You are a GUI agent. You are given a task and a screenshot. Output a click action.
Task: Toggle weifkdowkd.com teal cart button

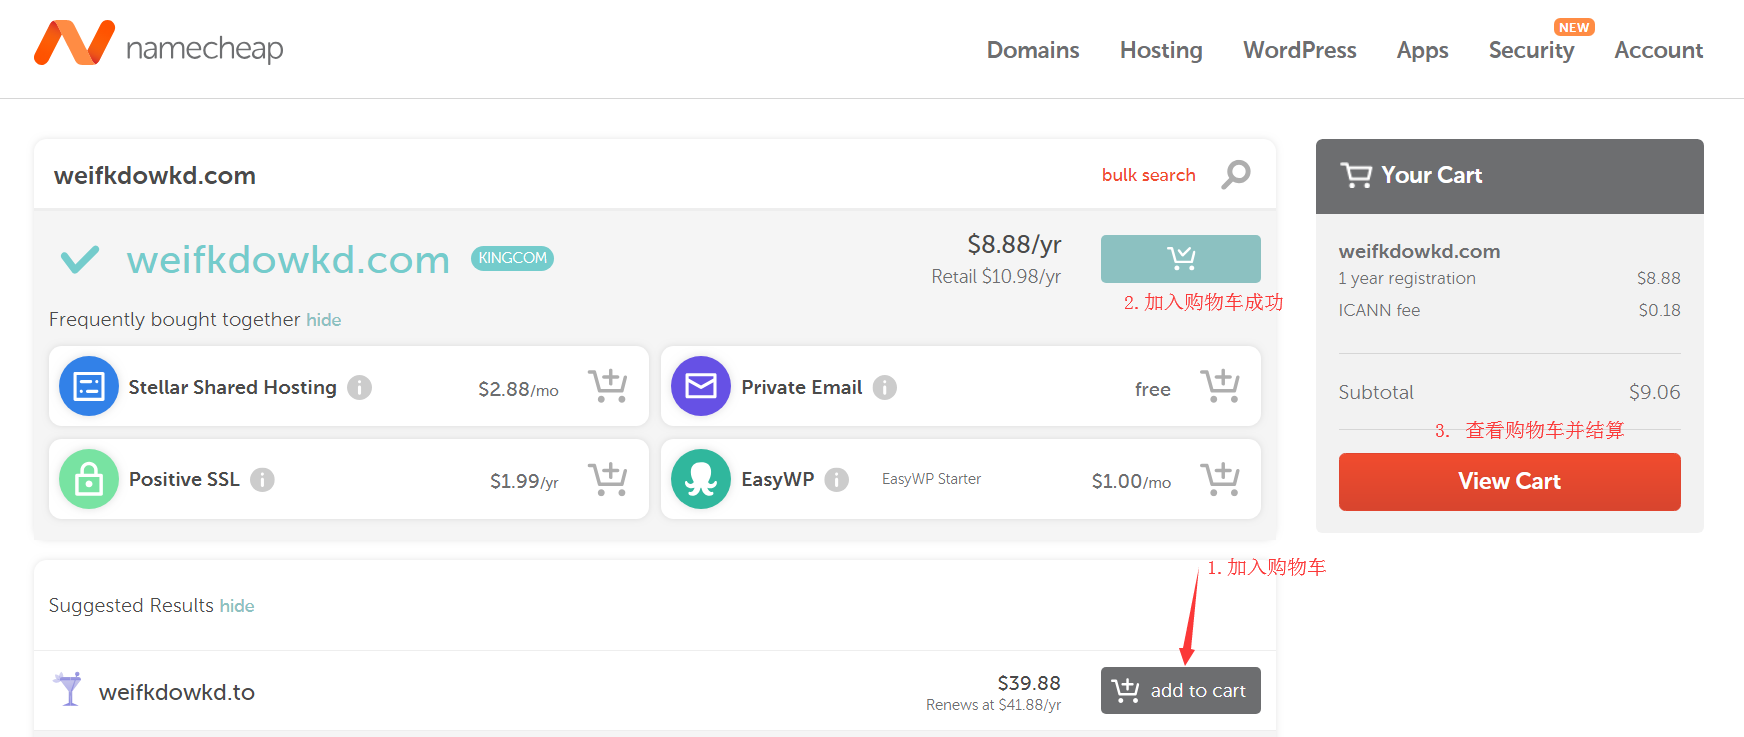click(x=1180, y=259)
